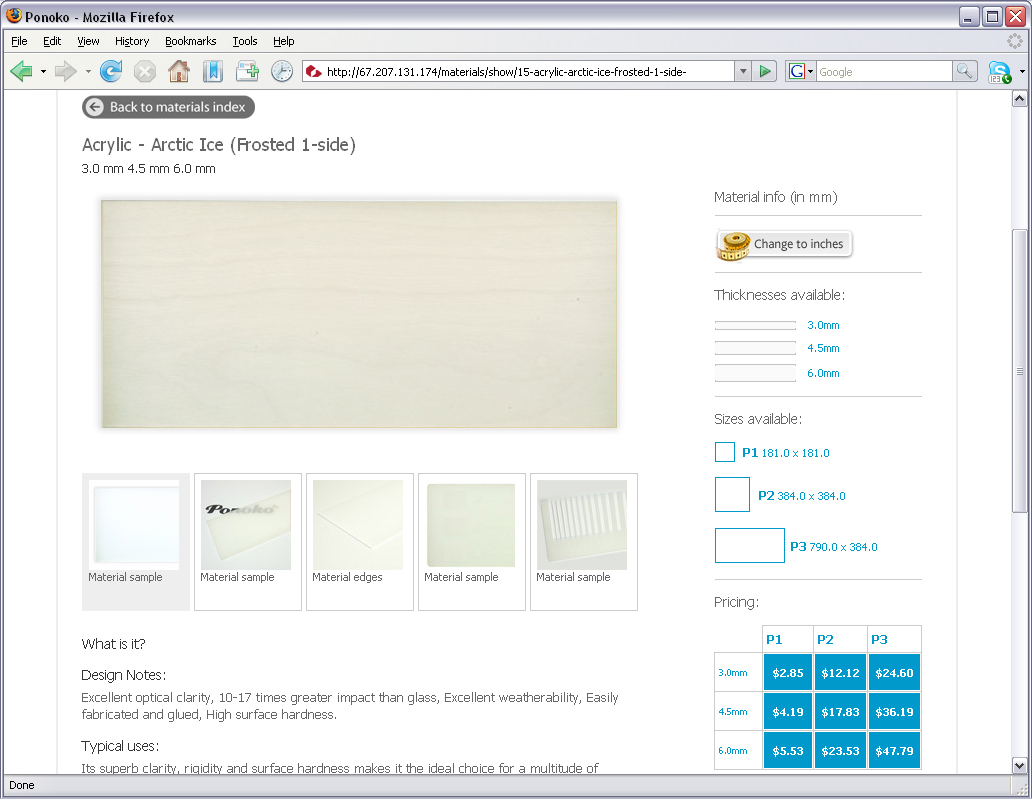Open the Home page icon

(x=179, y=71)
